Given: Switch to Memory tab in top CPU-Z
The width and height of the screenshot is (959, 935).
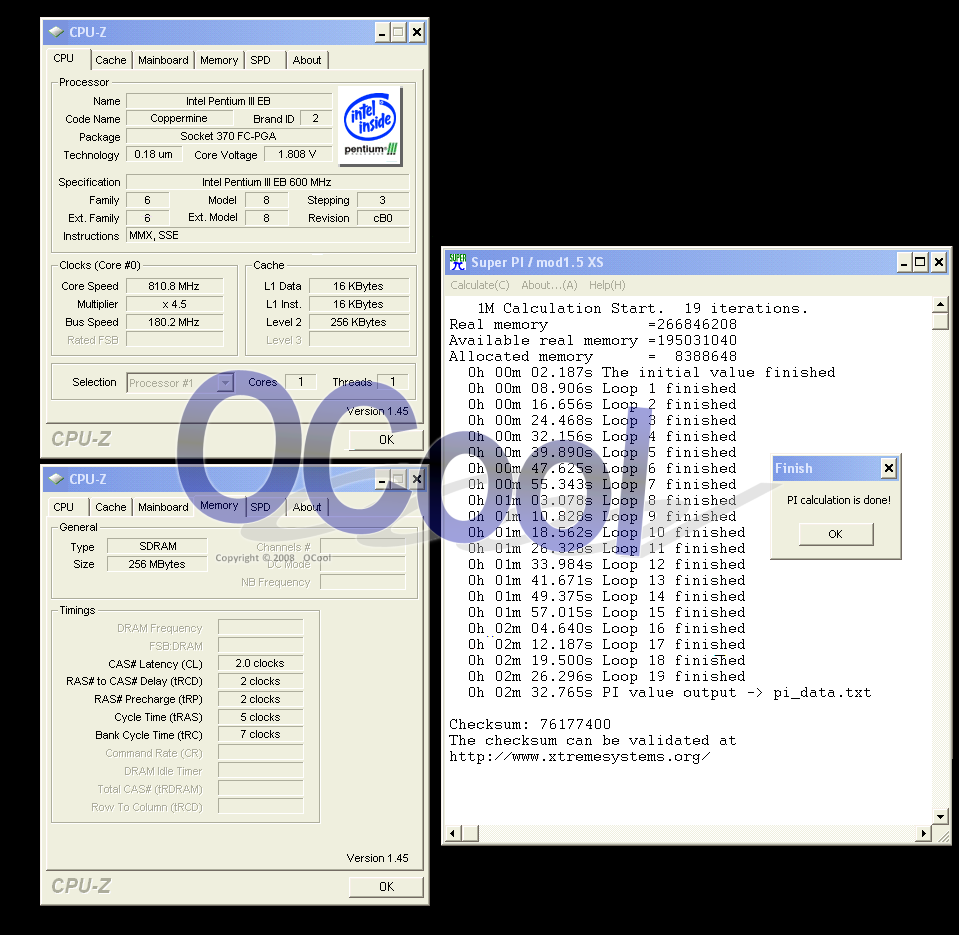Looking at the screenshot, I should (x=219, y=60).
